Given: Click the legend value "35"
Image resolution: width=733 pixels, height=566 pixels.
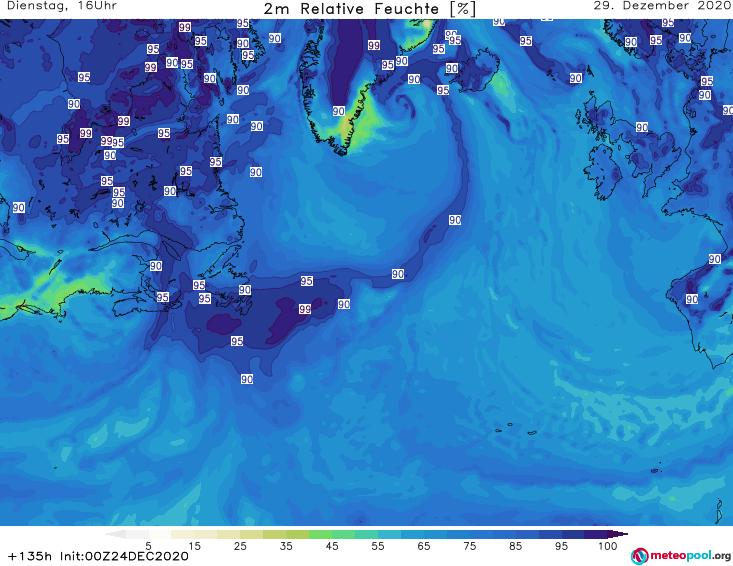Looking at the screenshot, I should click(286, 546).
